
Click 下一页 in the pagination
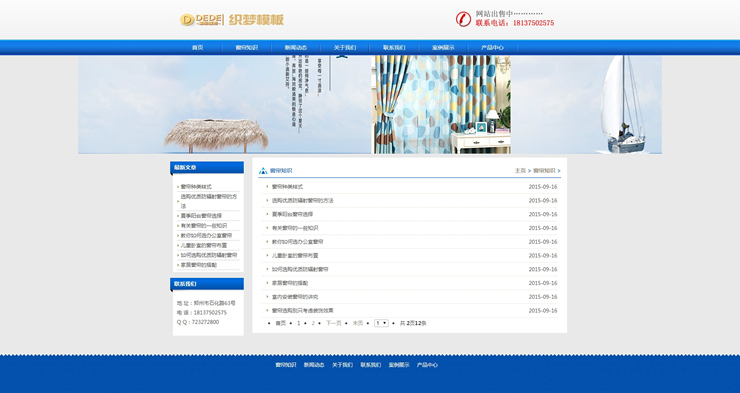pos(333,323)
